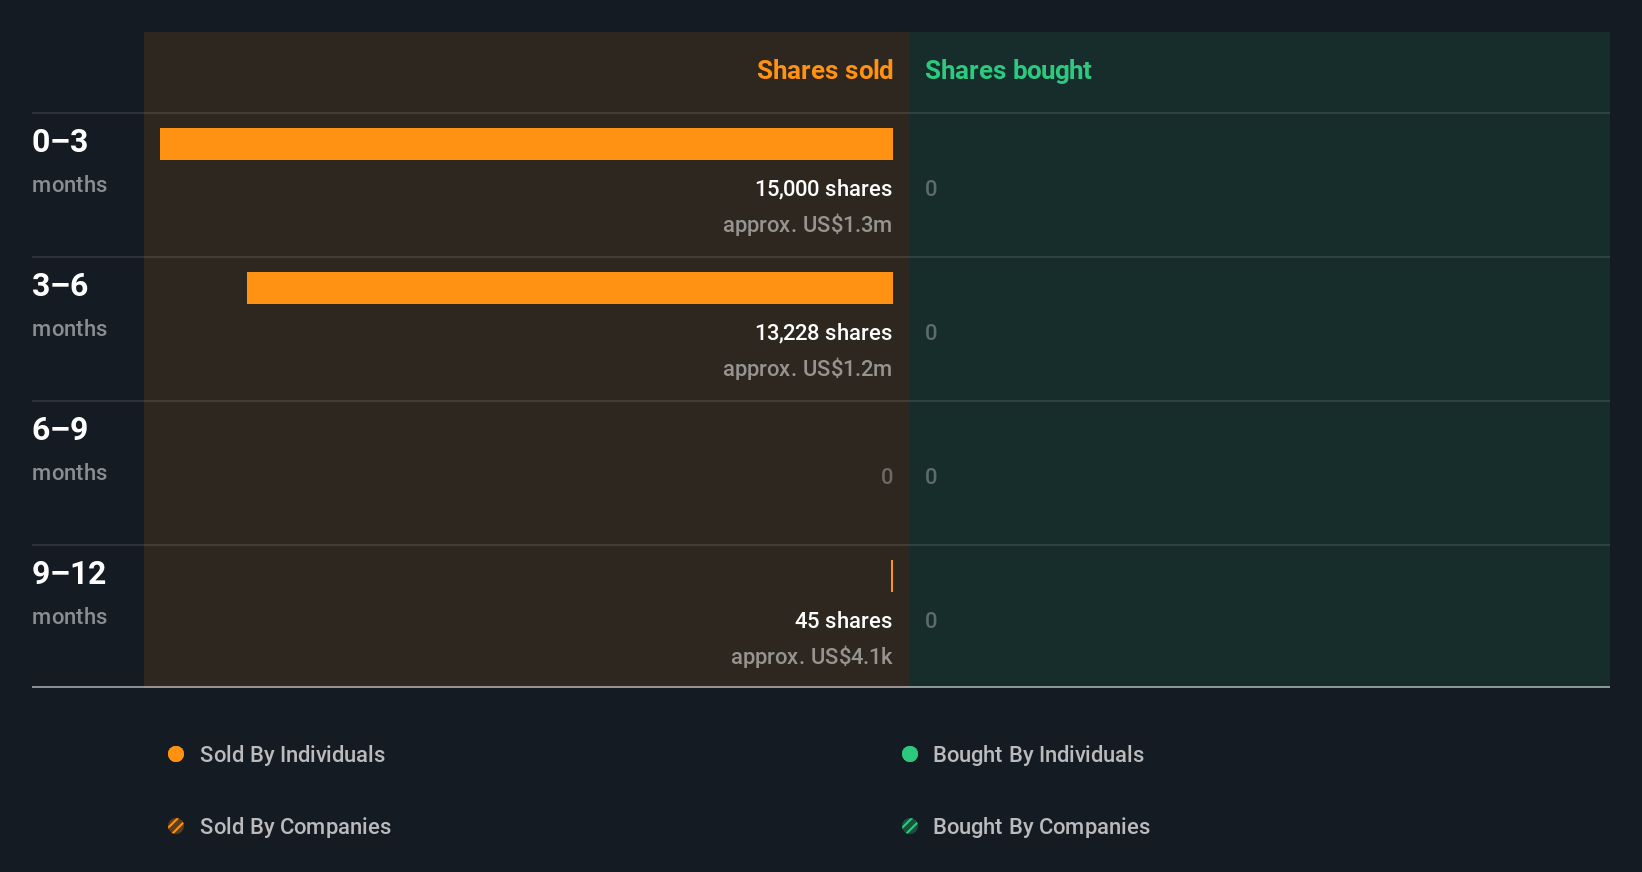Image resolution: width=1642 pixels, height=872 pixels.
Task: Click the 0 sold value in 6–9 months row
Action: click(887, 477)
